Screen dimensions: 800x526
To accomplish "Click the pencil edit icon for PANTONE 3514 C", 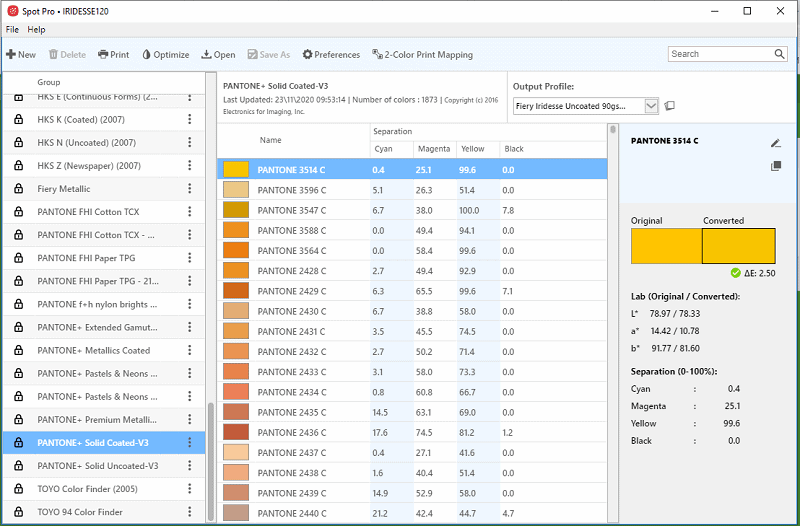I will tap(775, 143).
